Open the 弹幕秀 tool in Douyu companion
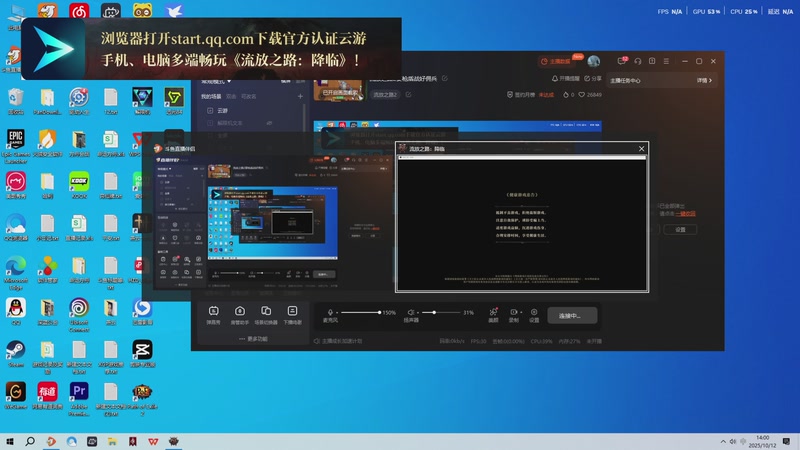 point(213,315)
